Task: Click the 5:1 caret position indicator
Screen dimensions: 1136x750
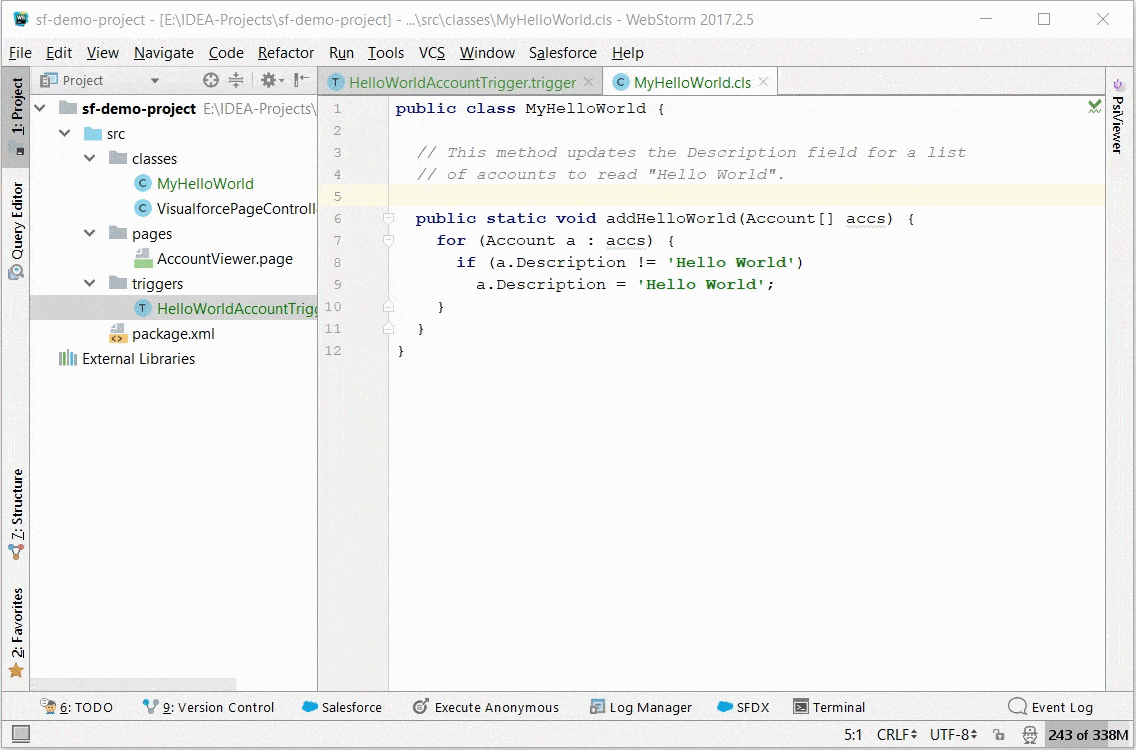Action: tap(853, 735)
